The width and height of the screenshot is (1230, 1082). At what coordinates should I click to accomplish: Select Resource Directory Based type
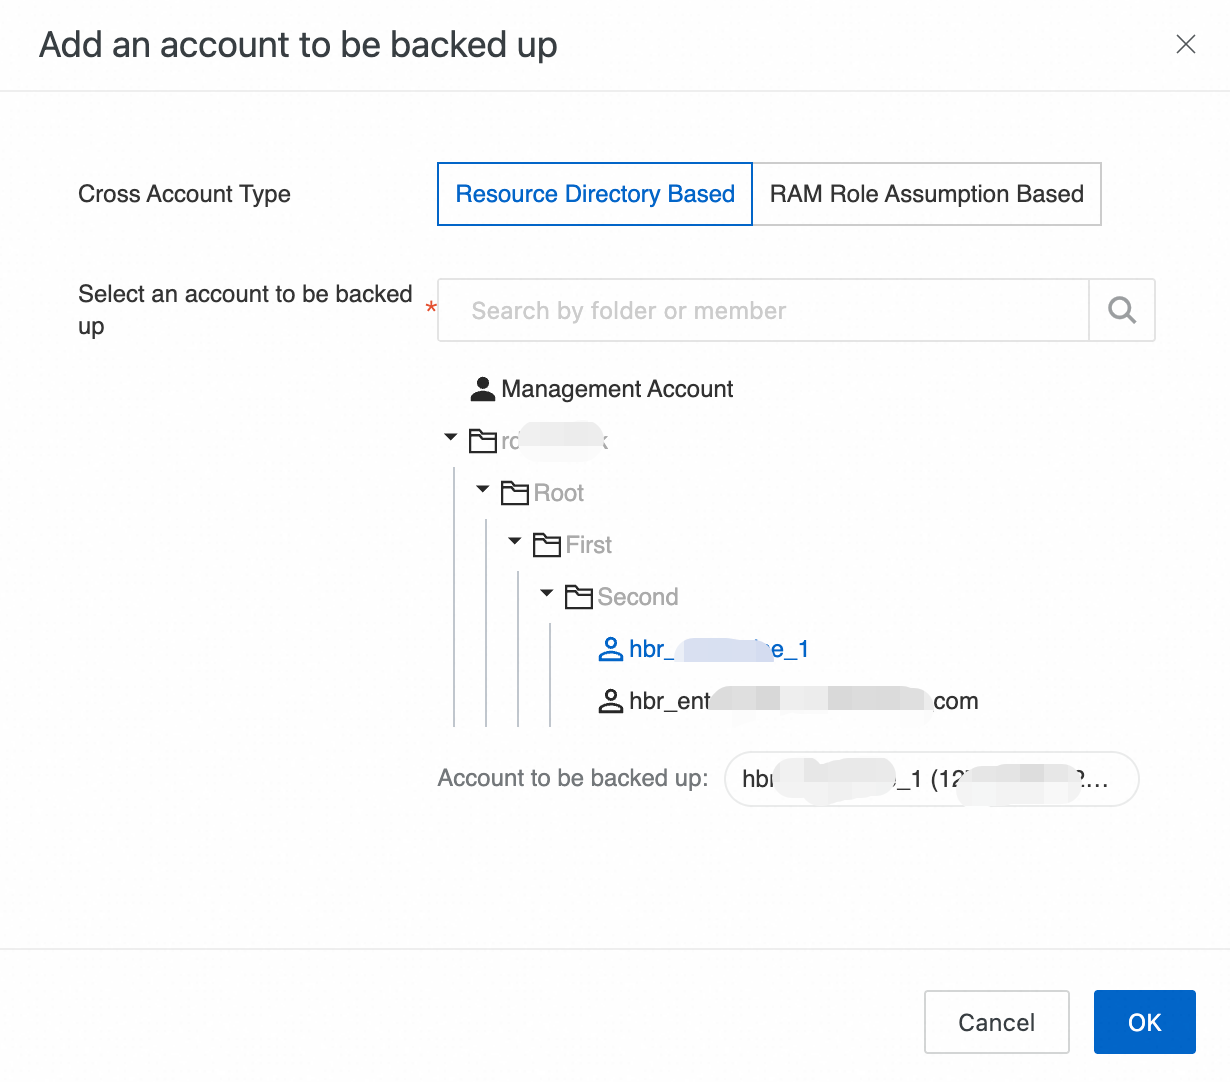(595, 194)
